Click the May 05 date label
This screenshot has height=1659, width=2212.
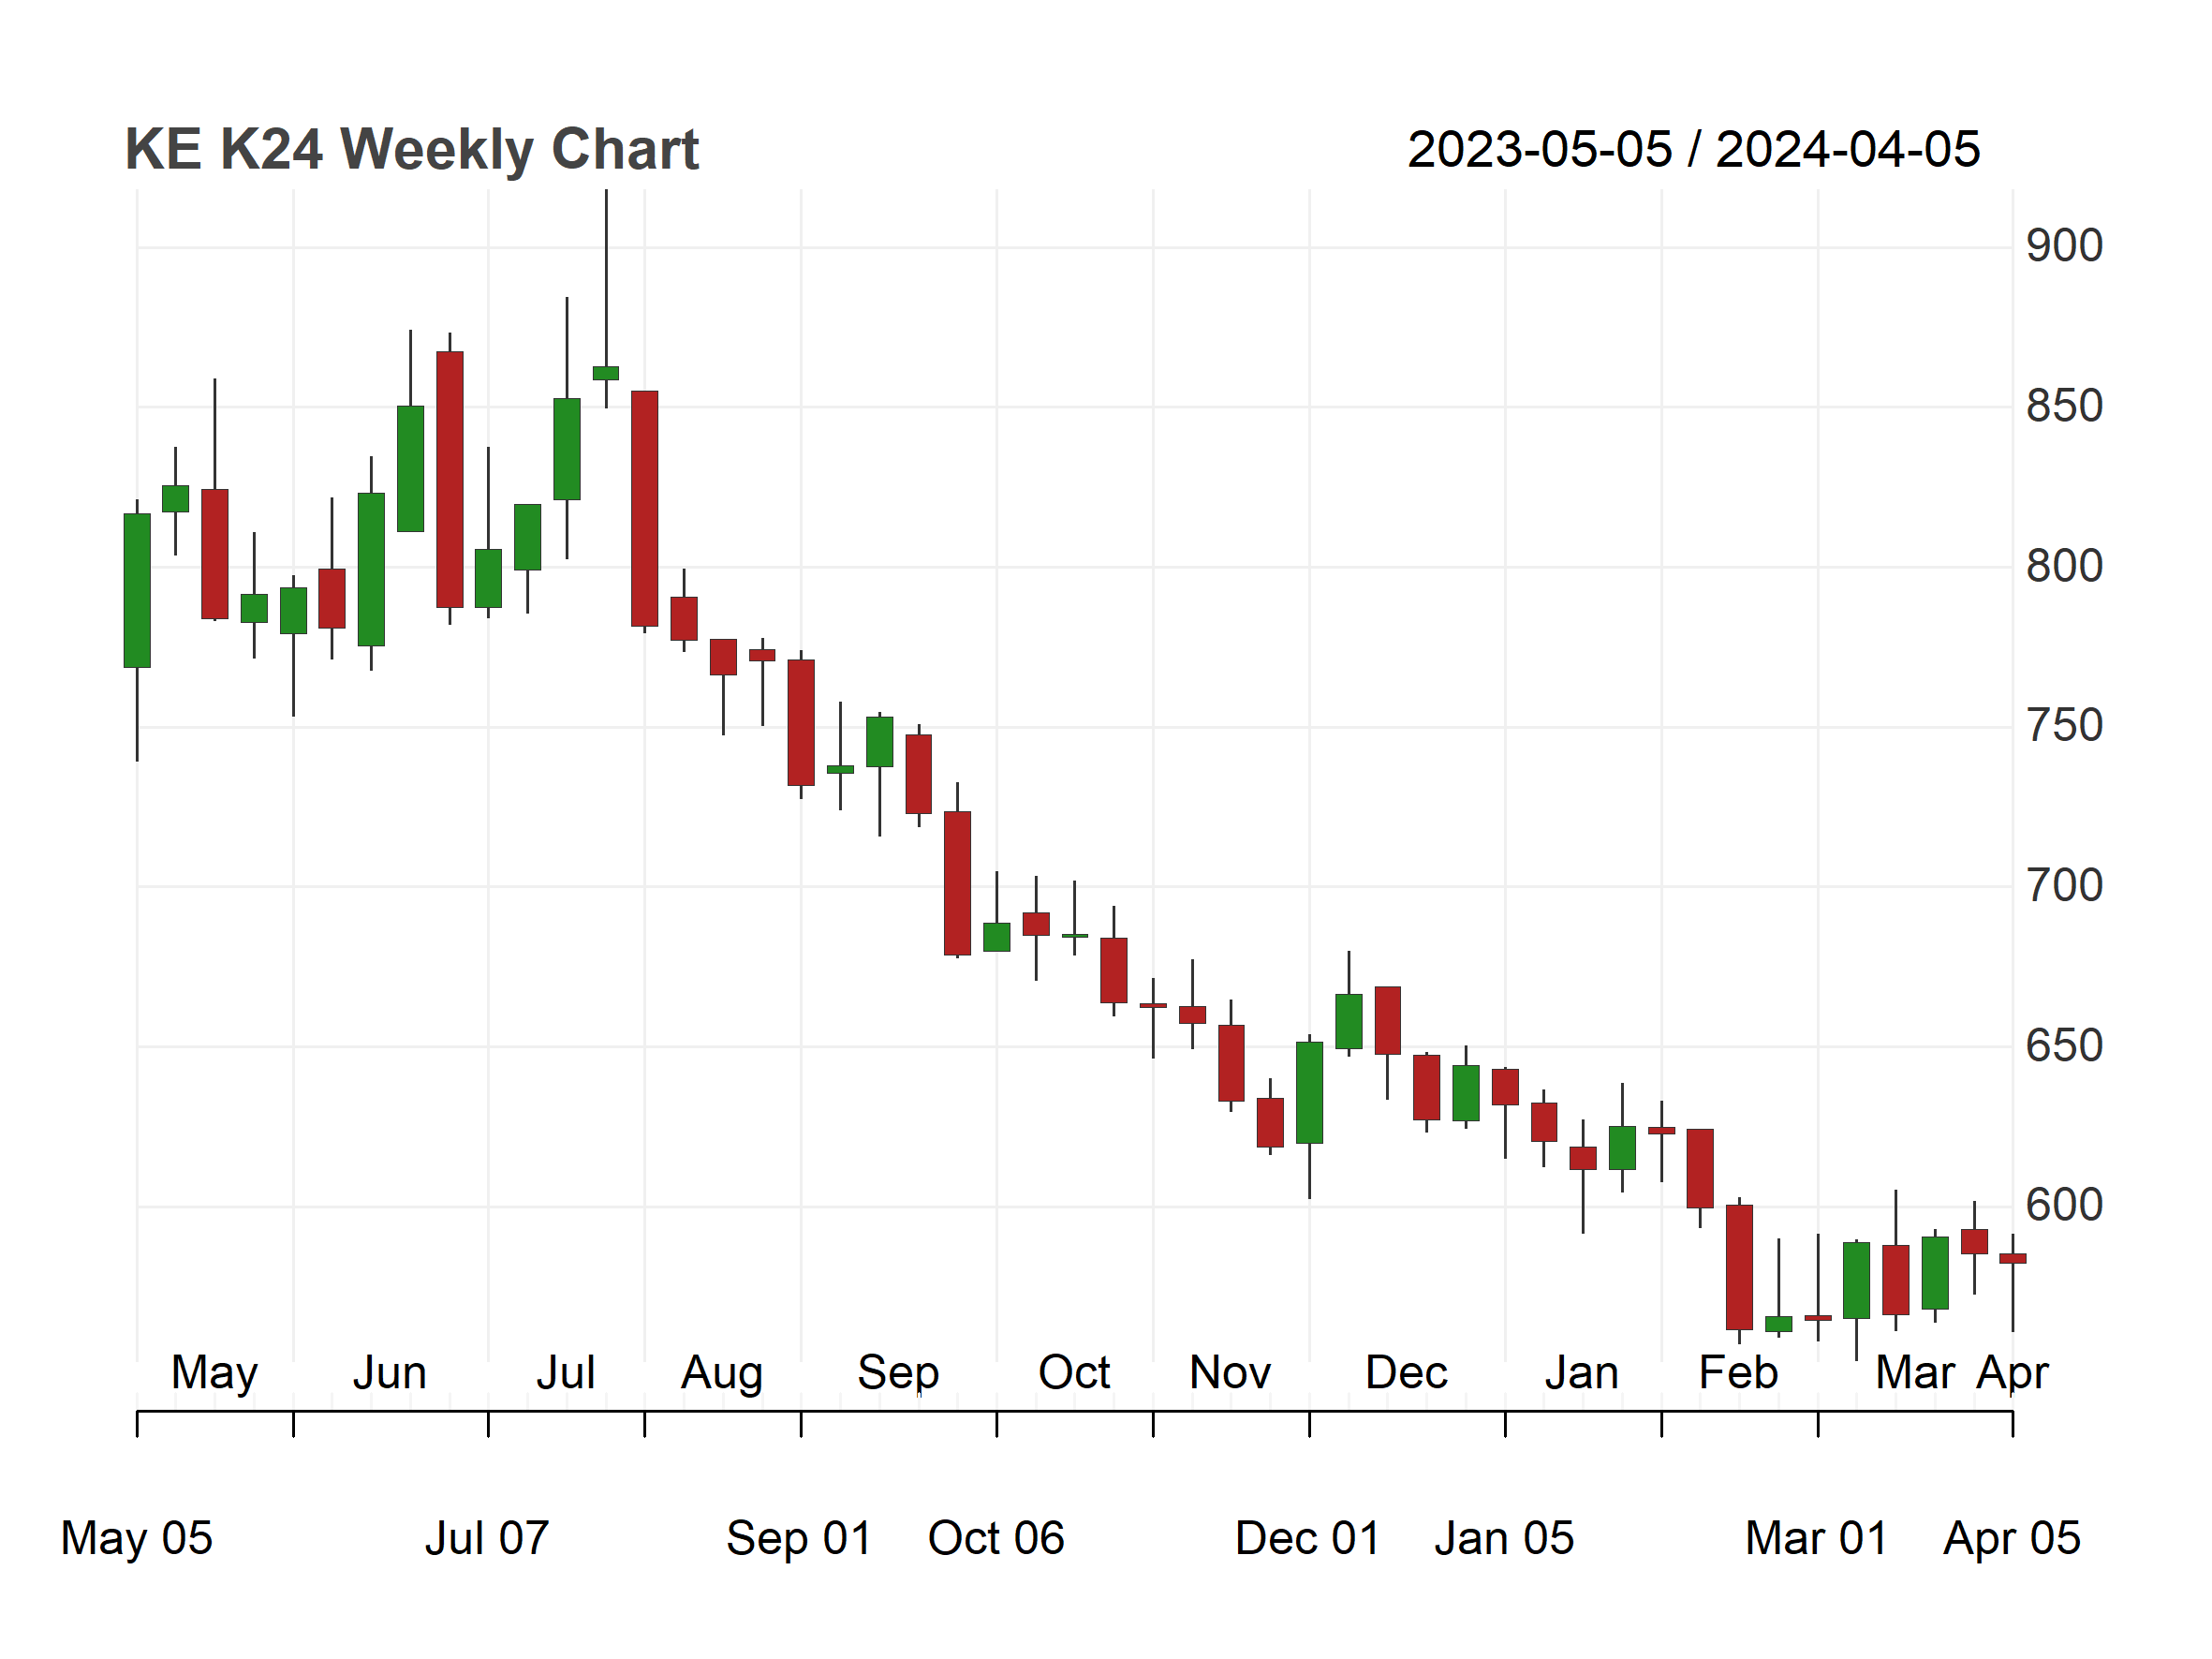(137, 1539)
